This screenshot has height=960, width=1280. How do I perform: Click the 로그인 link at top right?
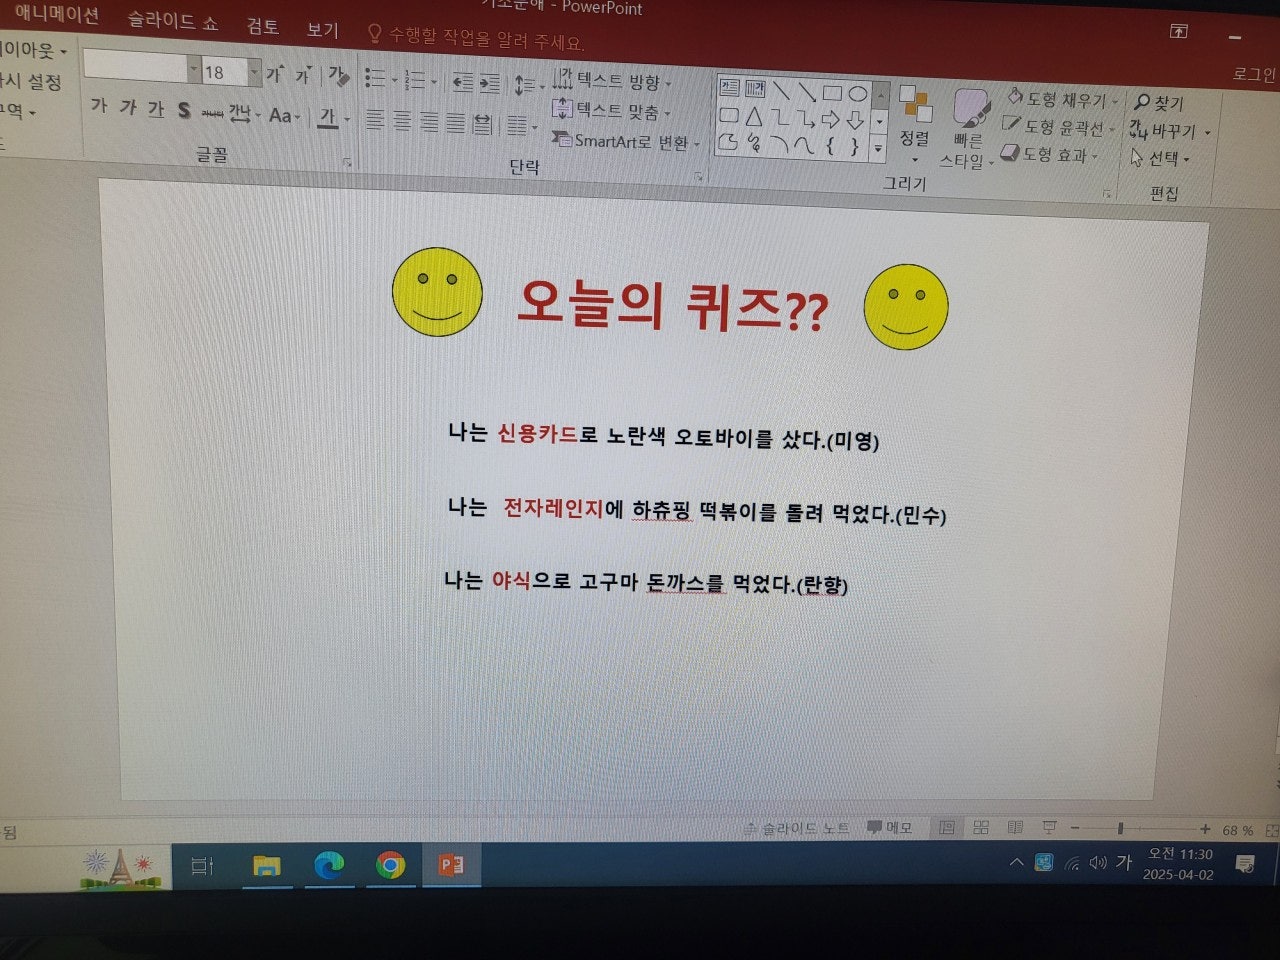(x=1251, y=74)
